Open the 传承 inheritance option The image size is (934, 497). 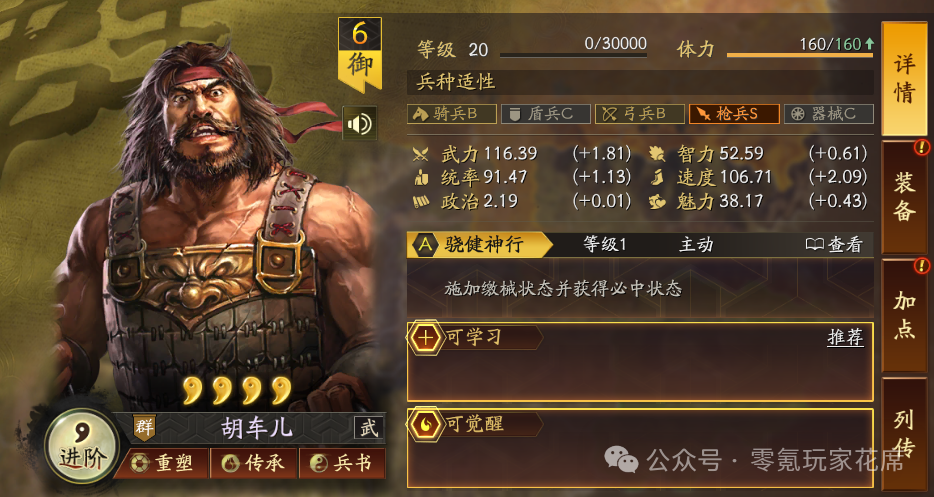click(x=253, y=463)
